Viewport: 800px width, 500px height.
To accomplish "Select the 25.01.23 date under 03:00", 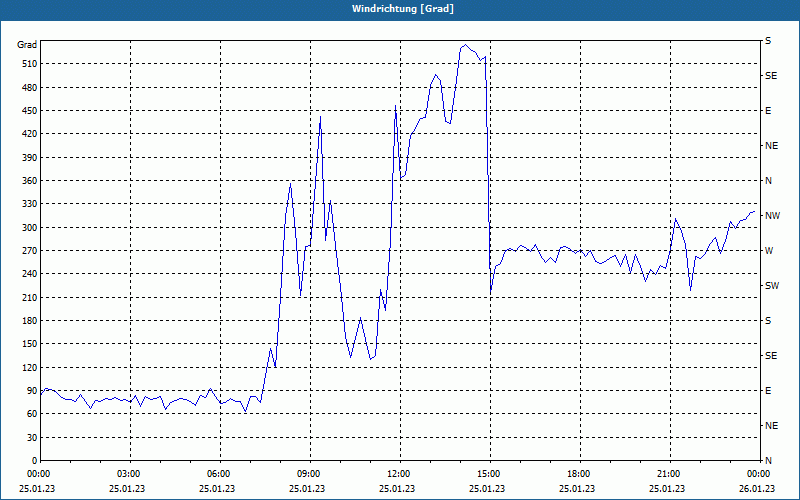I will coord(127,488).
